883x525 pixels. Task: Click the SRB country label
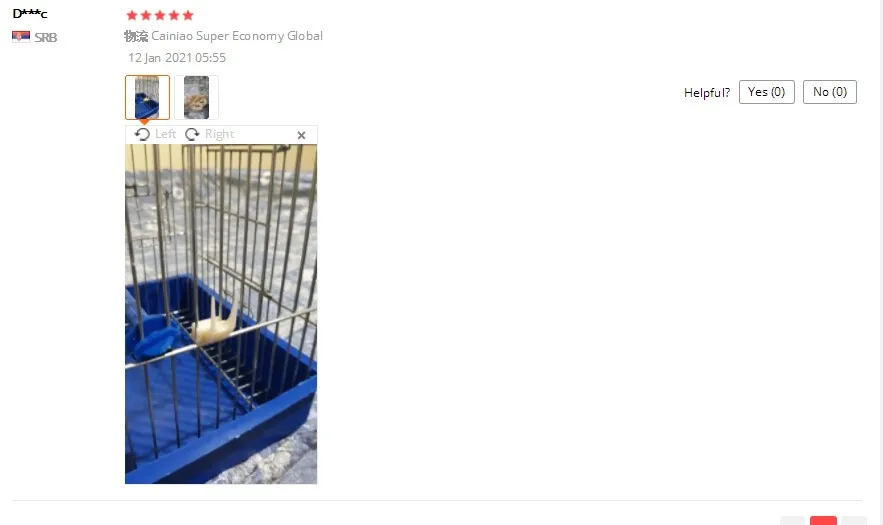[x=46, y=37]
